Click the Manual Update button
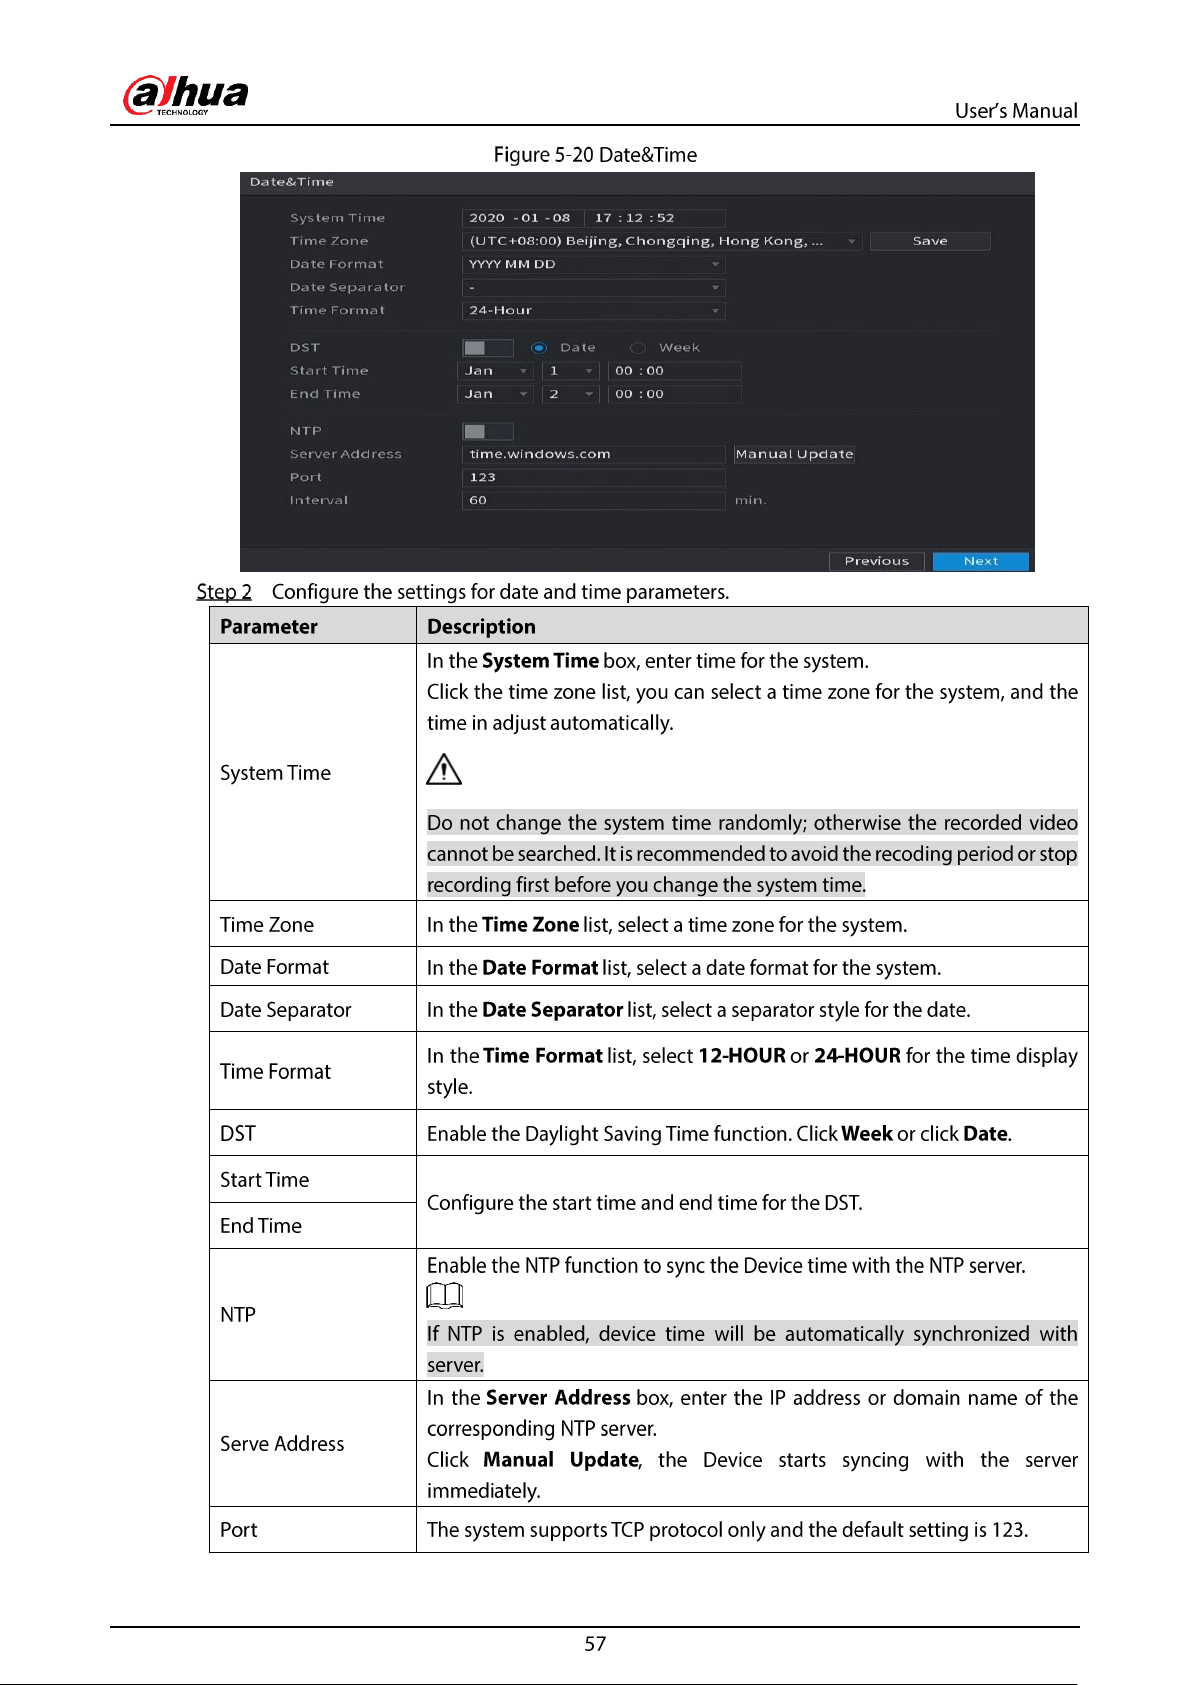Screen dimensions: 1192x1685 point(794,454)
